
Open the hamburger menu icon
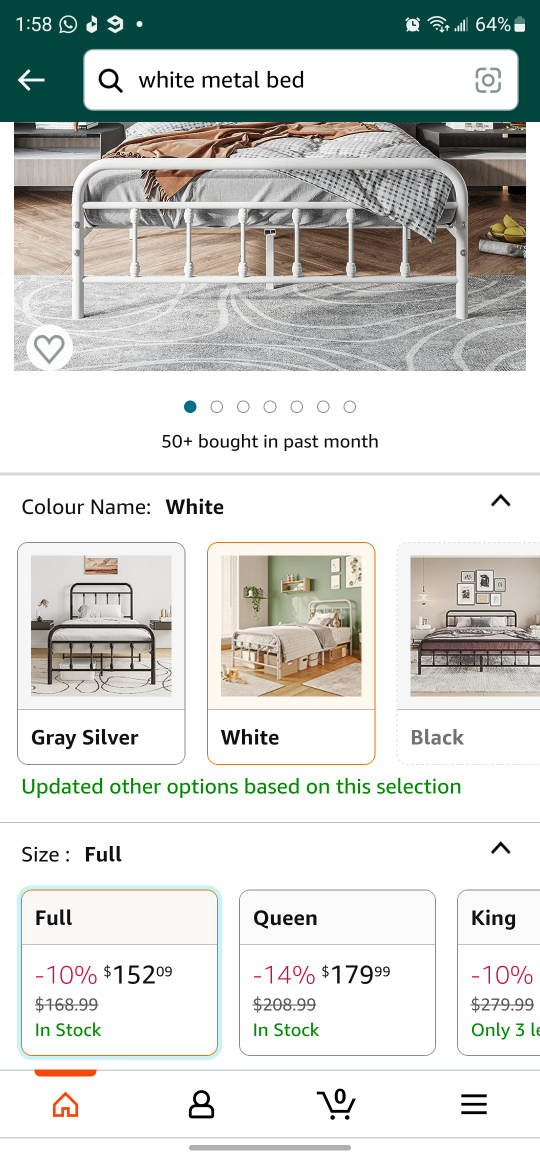[474, 1104]
